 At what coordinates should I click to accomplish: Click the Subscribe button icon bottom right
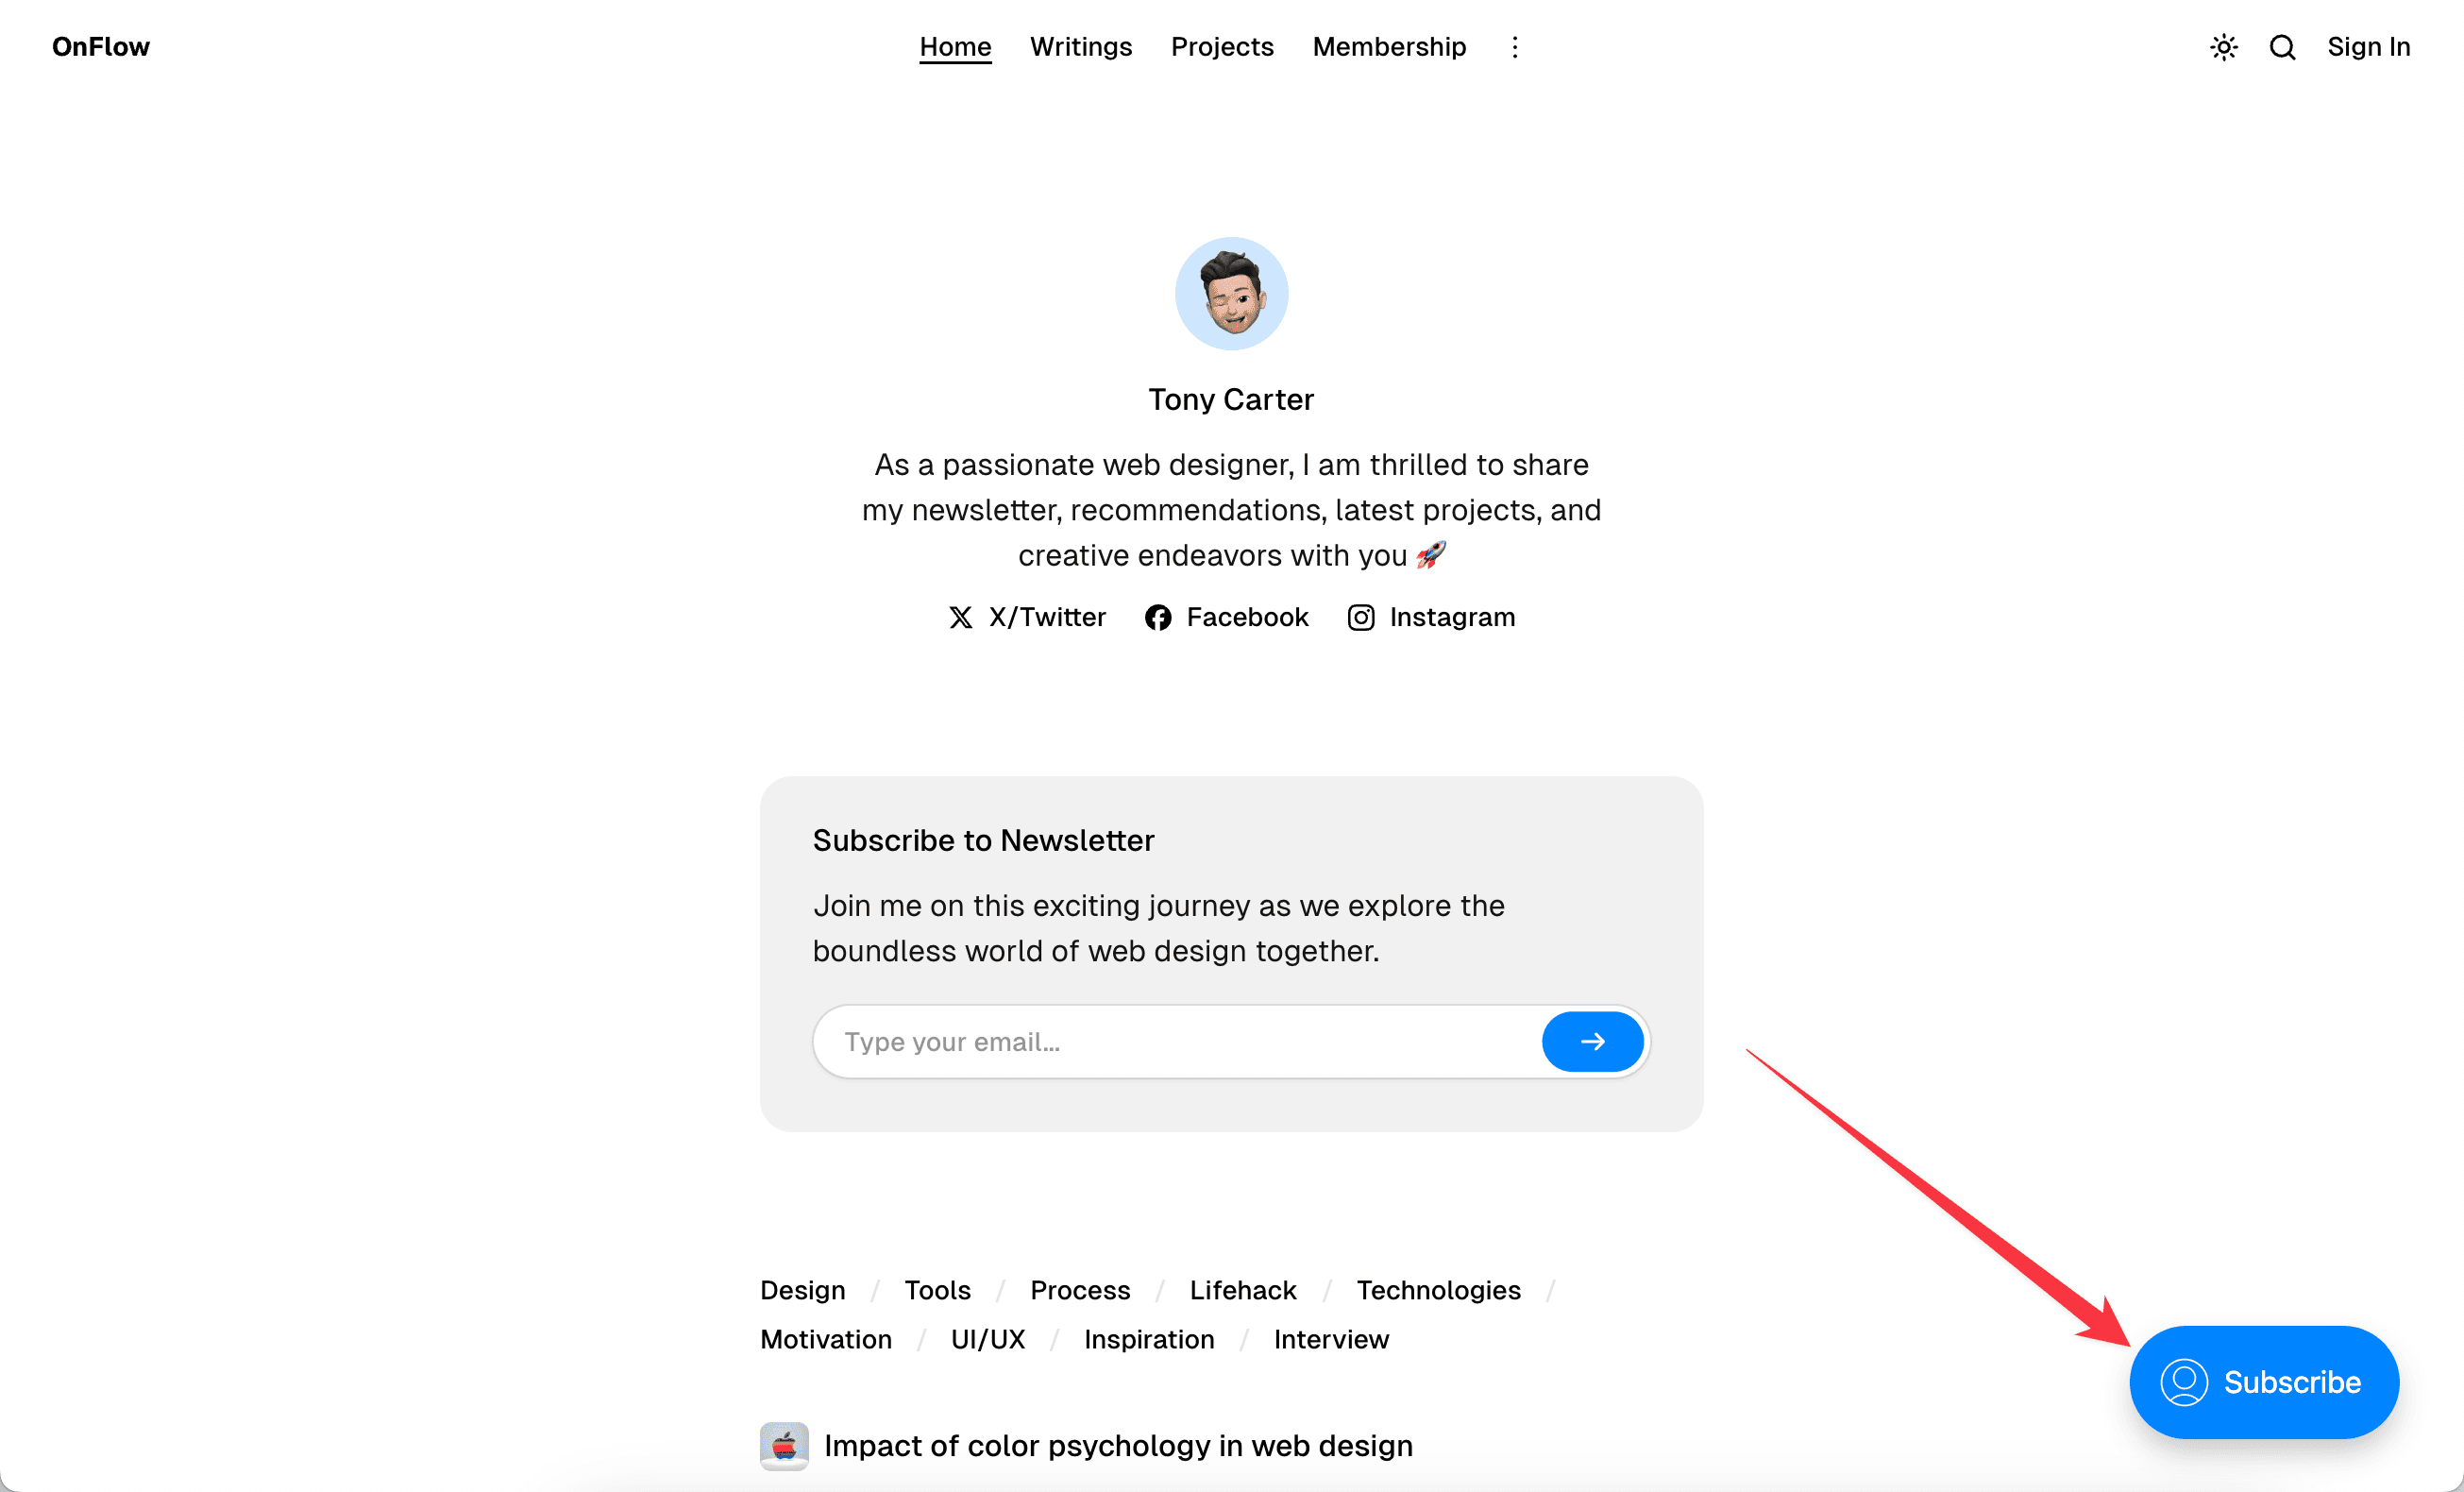point(2187,1382)
